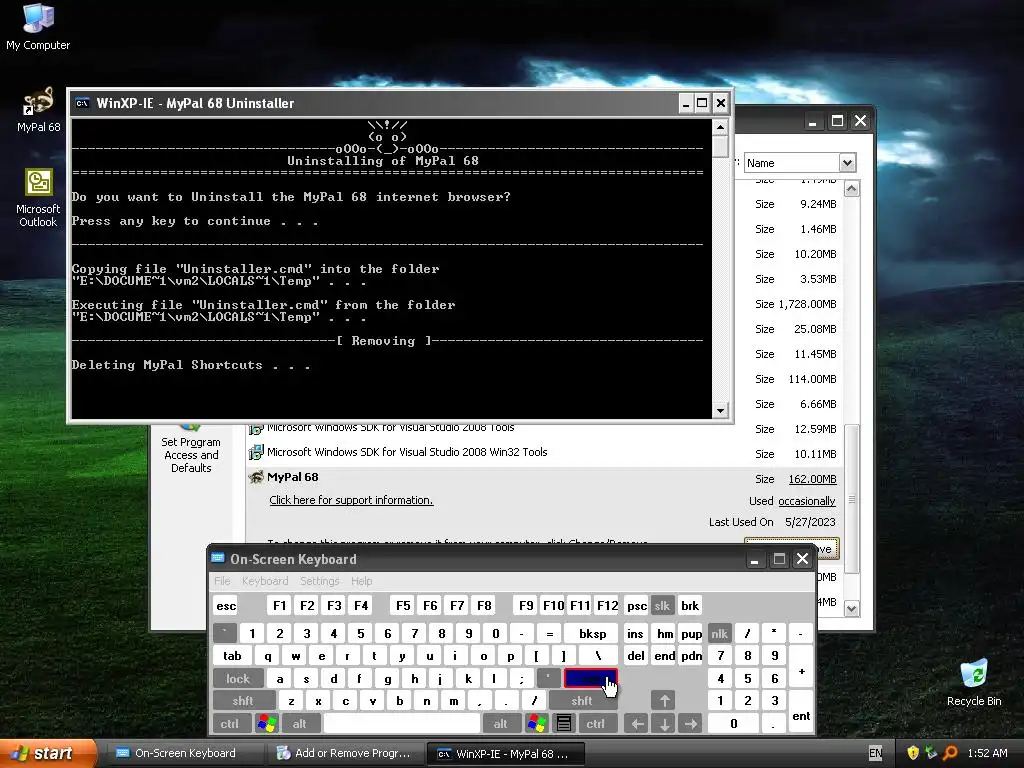Click the psc print screen key

click(x=637, y=605)
